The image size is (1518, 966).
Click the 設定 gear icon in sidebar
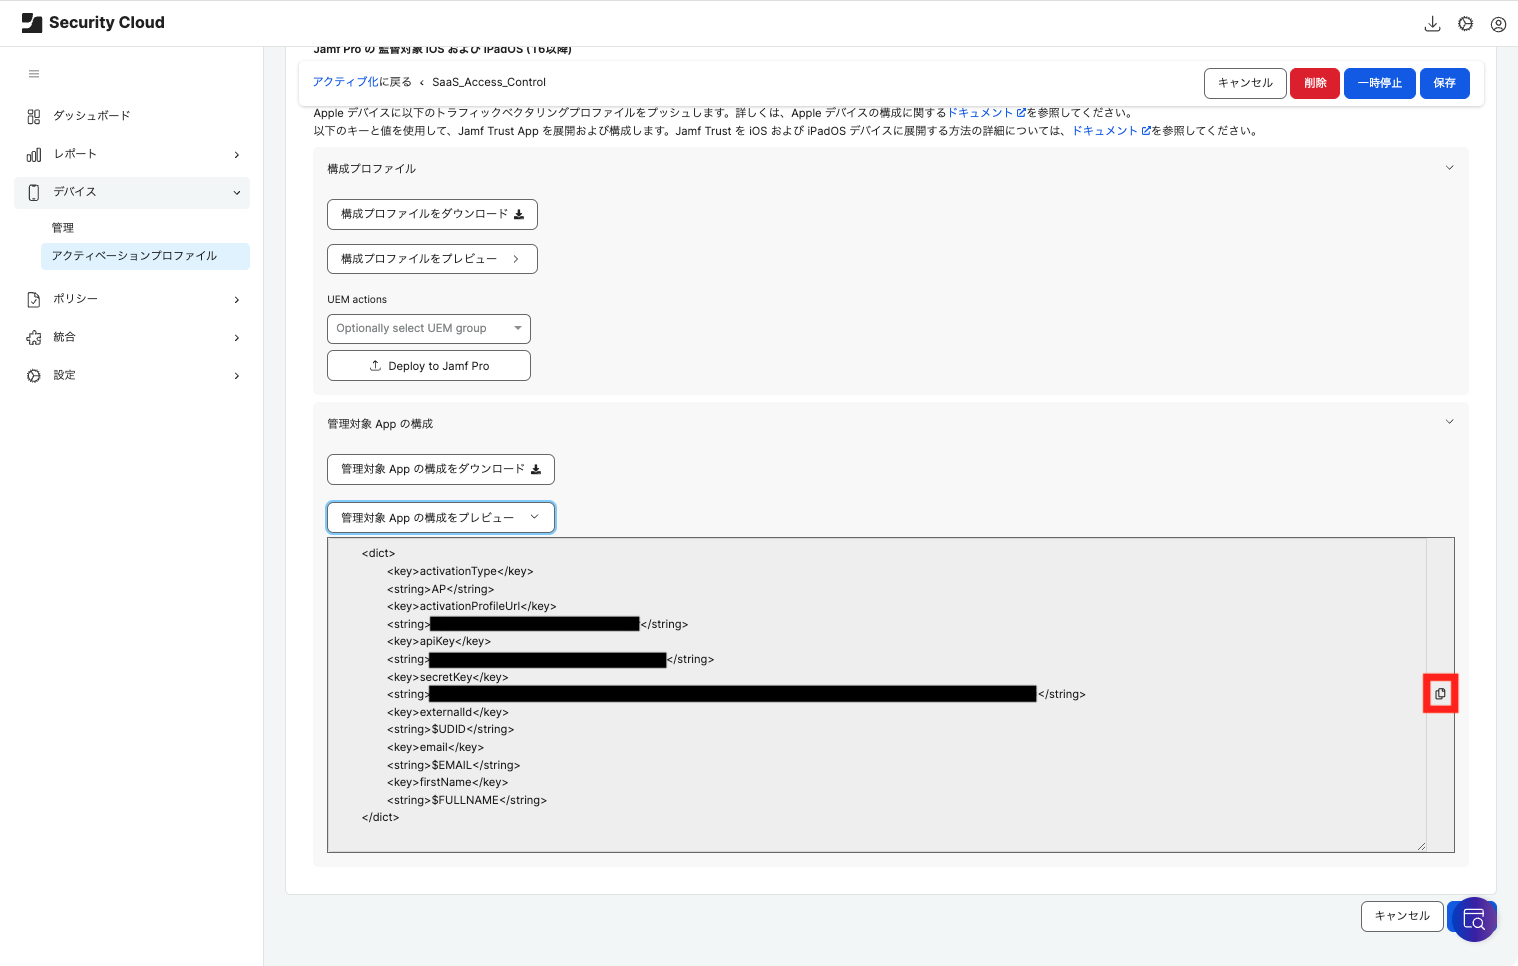[x=34, y=375]
